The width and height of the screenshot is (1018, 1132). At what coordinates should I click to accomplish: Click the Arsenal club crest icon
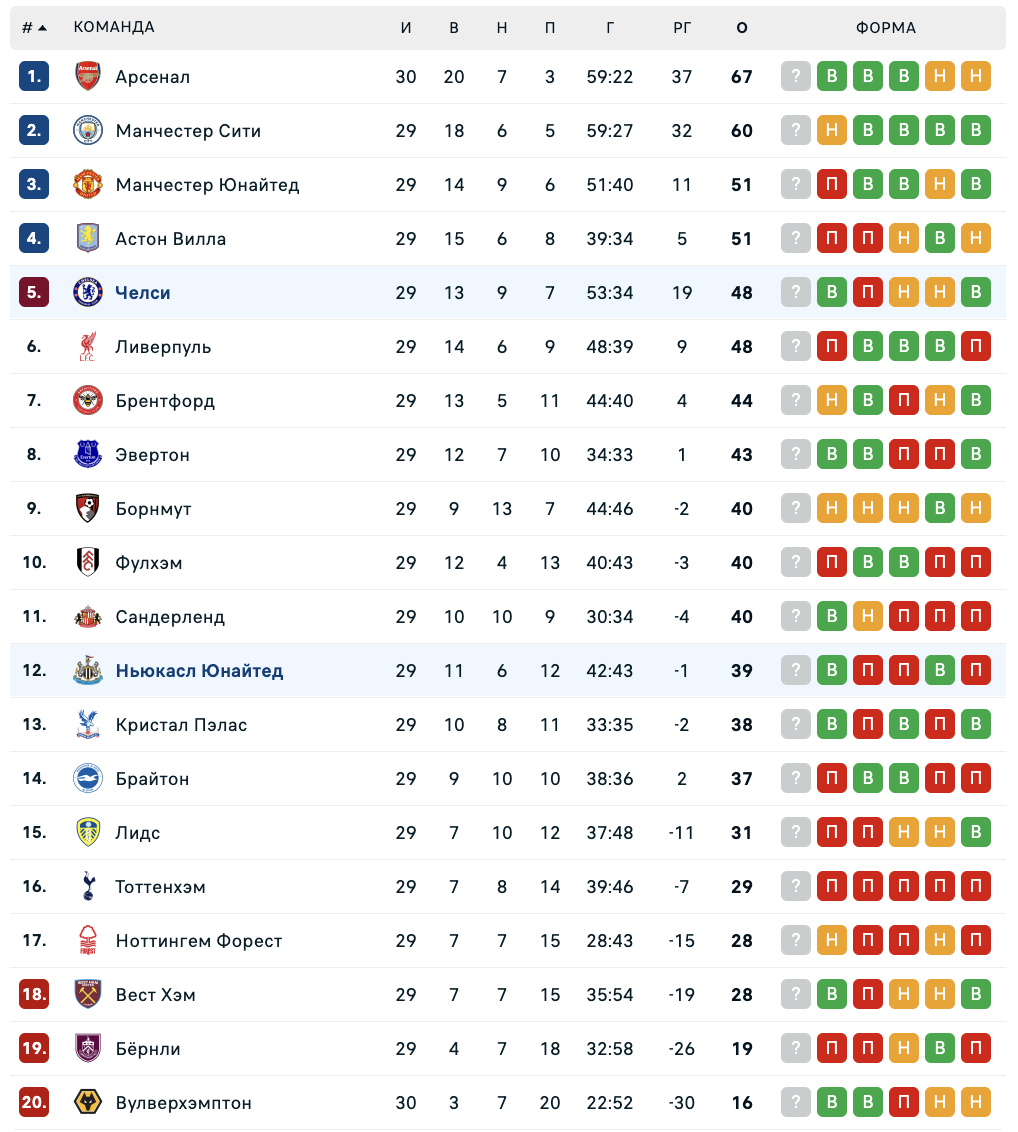88,77
